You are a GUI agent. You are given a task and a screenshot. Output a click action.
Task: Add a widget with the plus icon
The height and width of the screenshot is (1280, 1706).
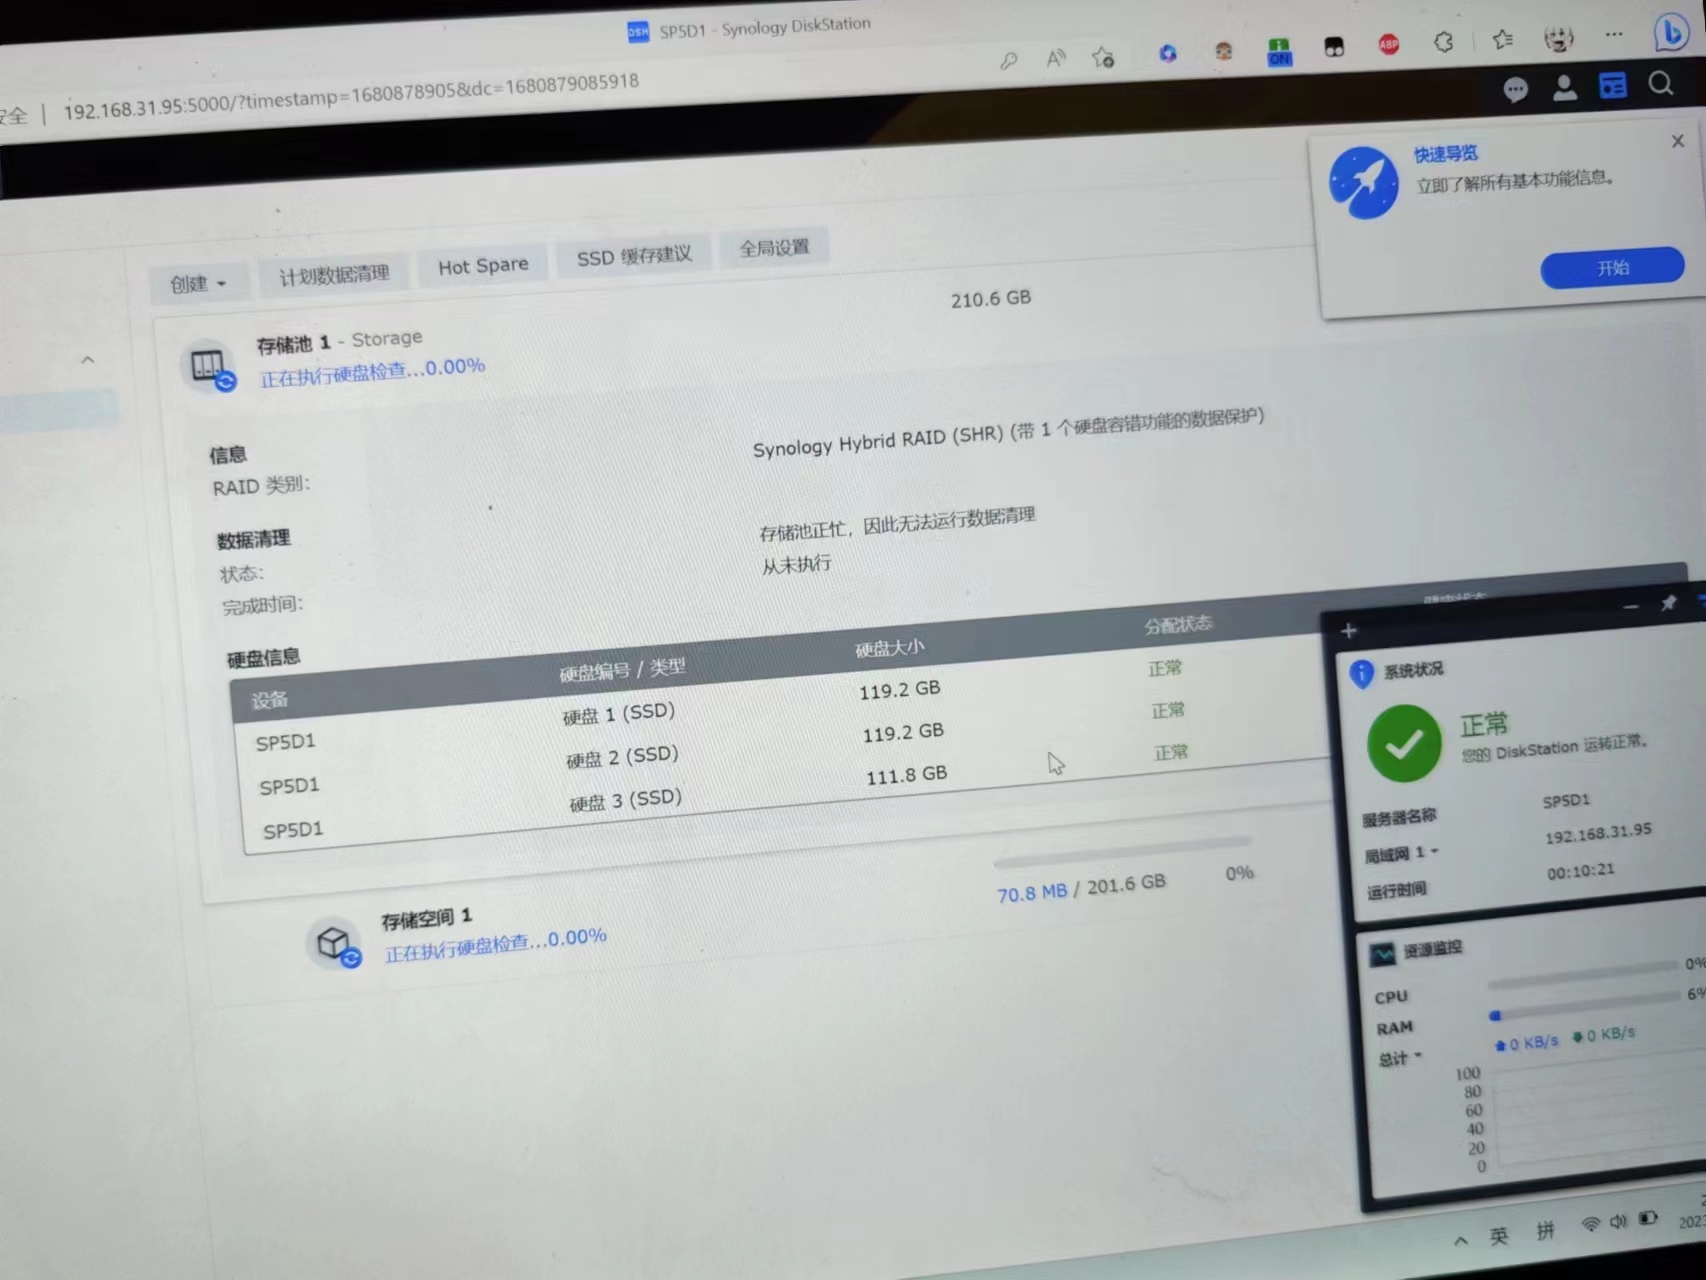(1348, 631)
